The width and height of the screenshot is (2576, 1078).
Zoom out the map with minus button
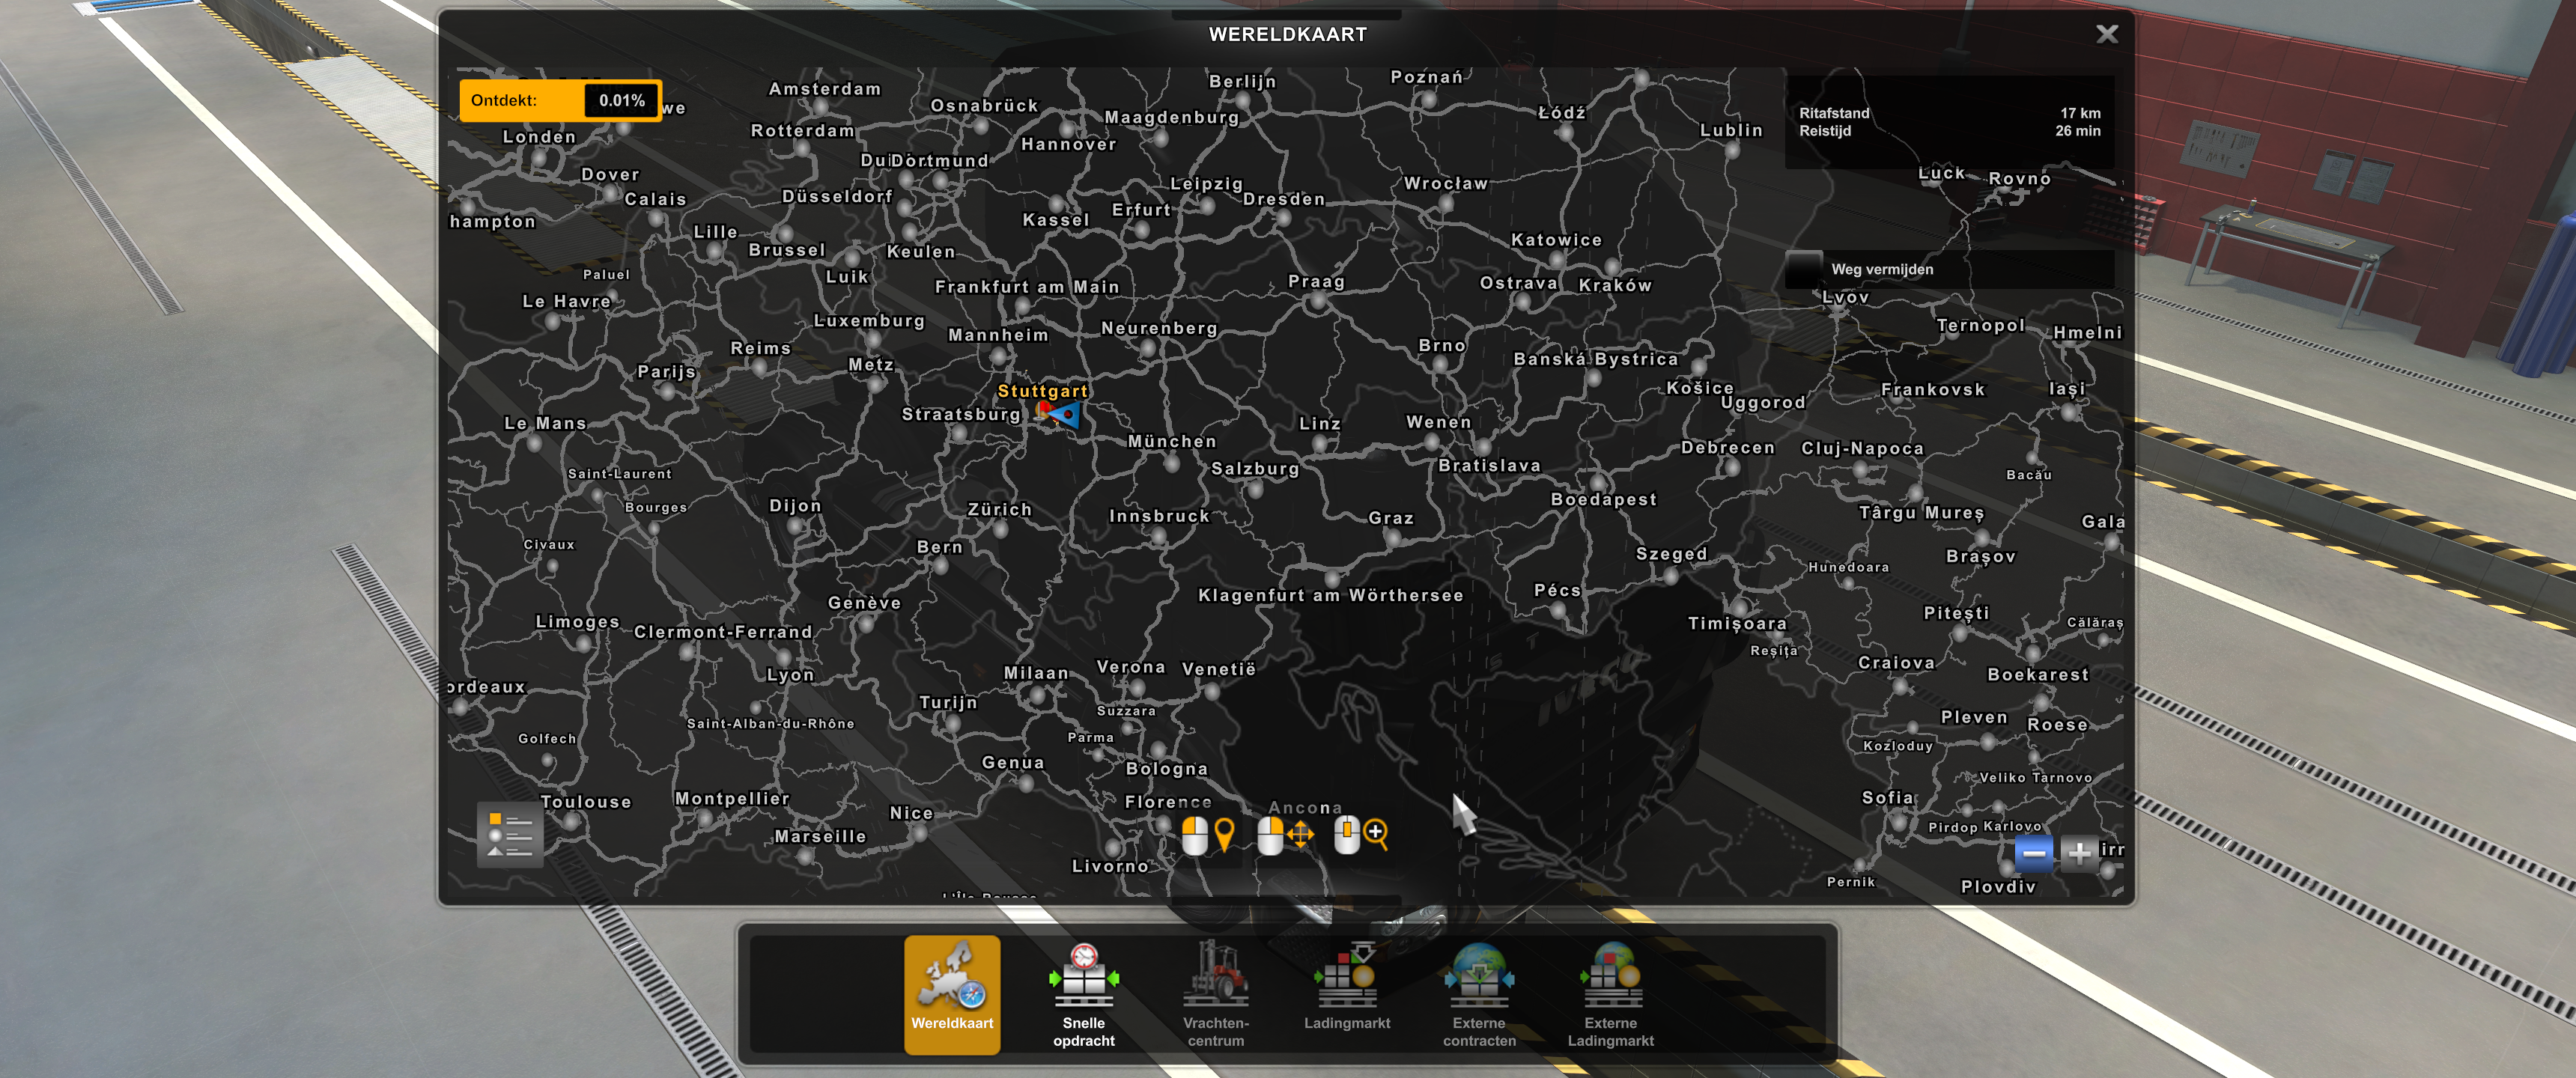(x=2034, y=854)
